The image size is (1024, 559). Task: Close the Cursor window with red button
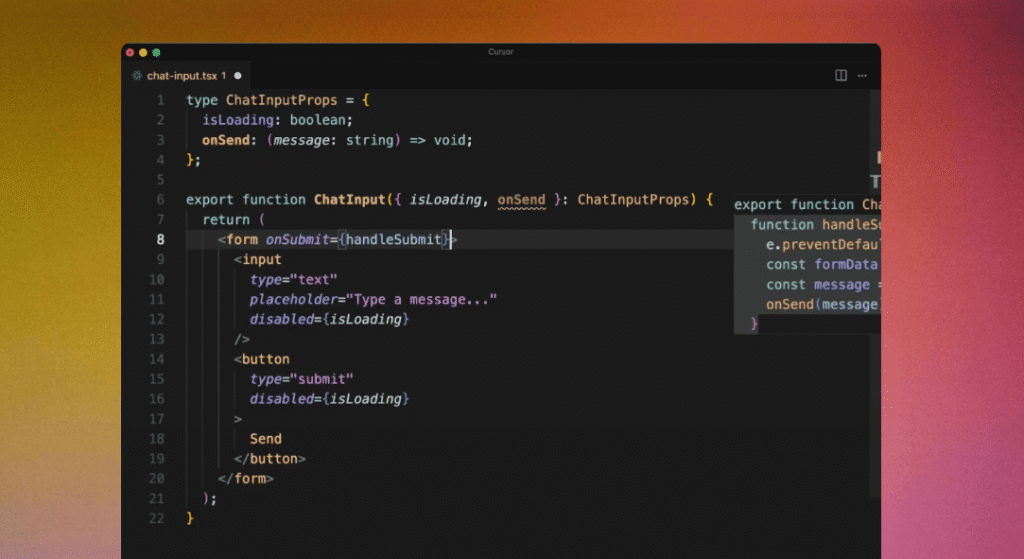pos(130,52)
